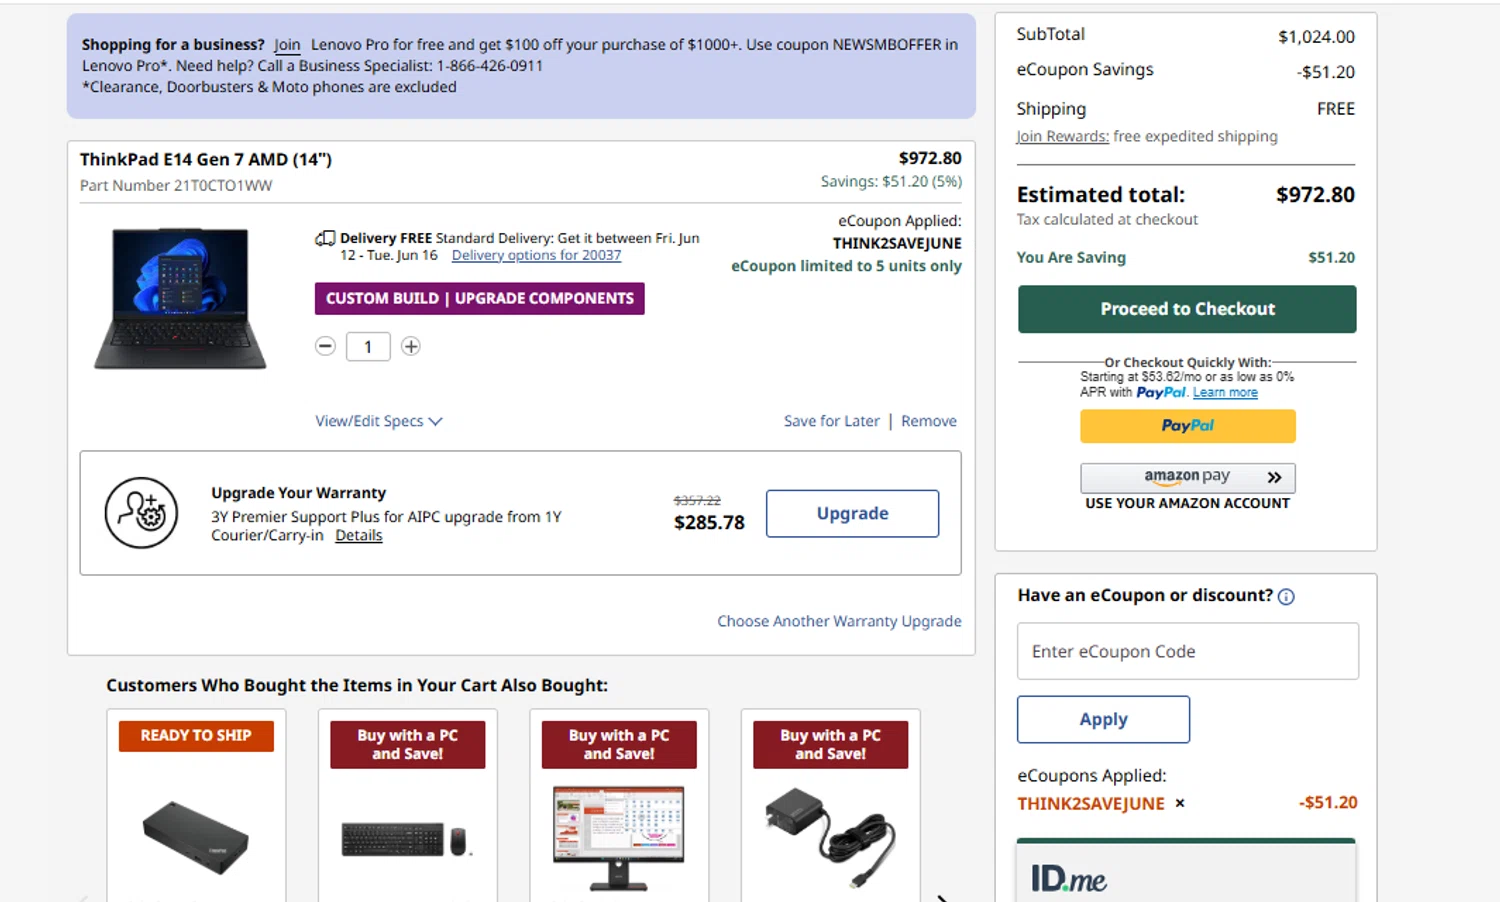
Task: Click ThinkPad E14 Gen 7 AMD title
Action: click(x=206, y=159)
